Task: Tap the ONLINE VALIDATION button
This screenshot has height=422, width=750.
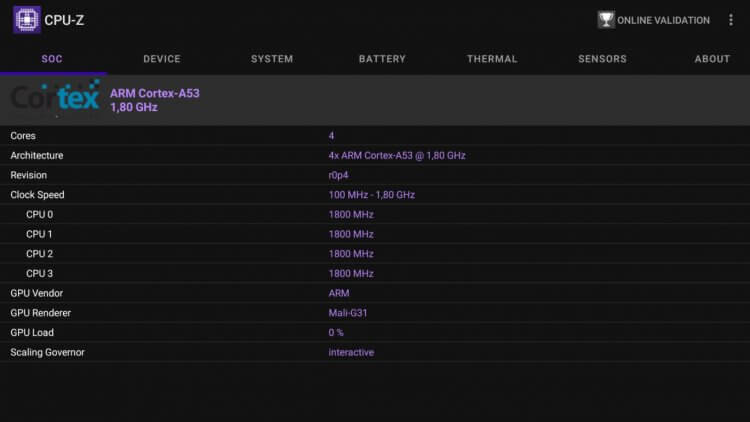Action: click(653, 20)
